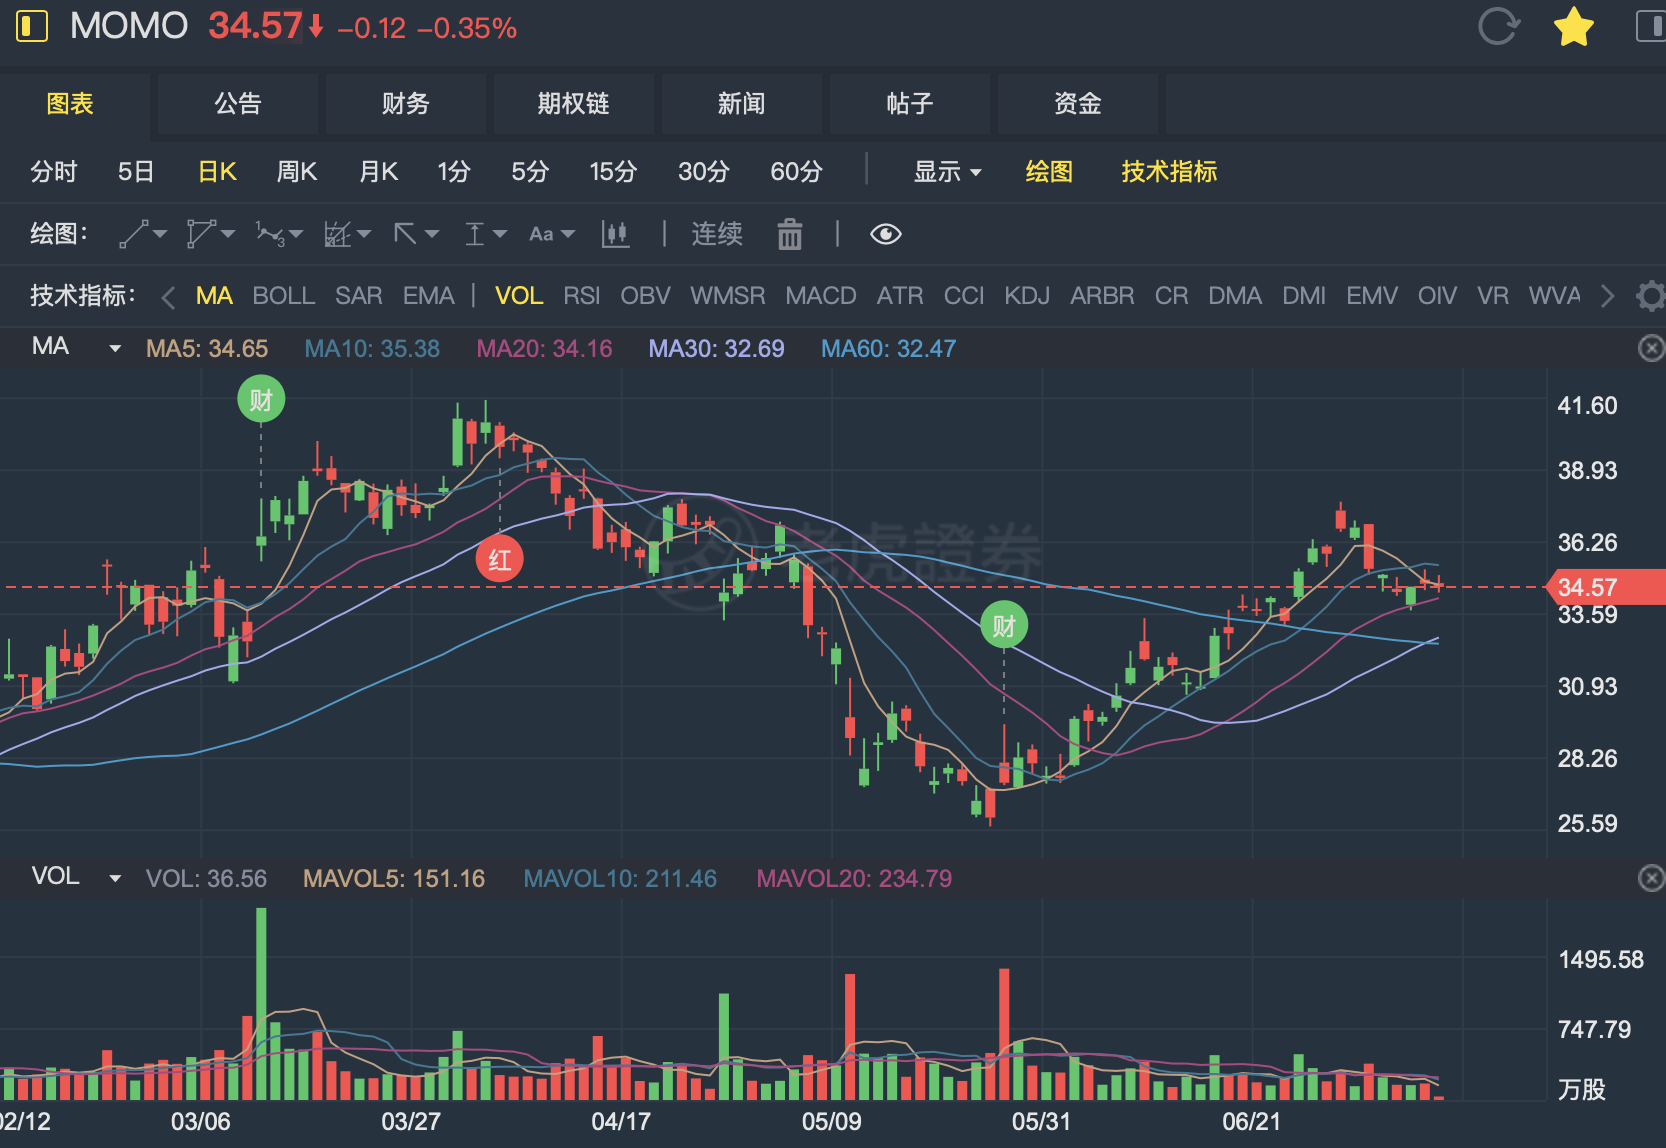The width and height of the screenshot is (1666, 1148).
Task: Toggle drawing visibility eye icon
Action: [x=886, y=234]
